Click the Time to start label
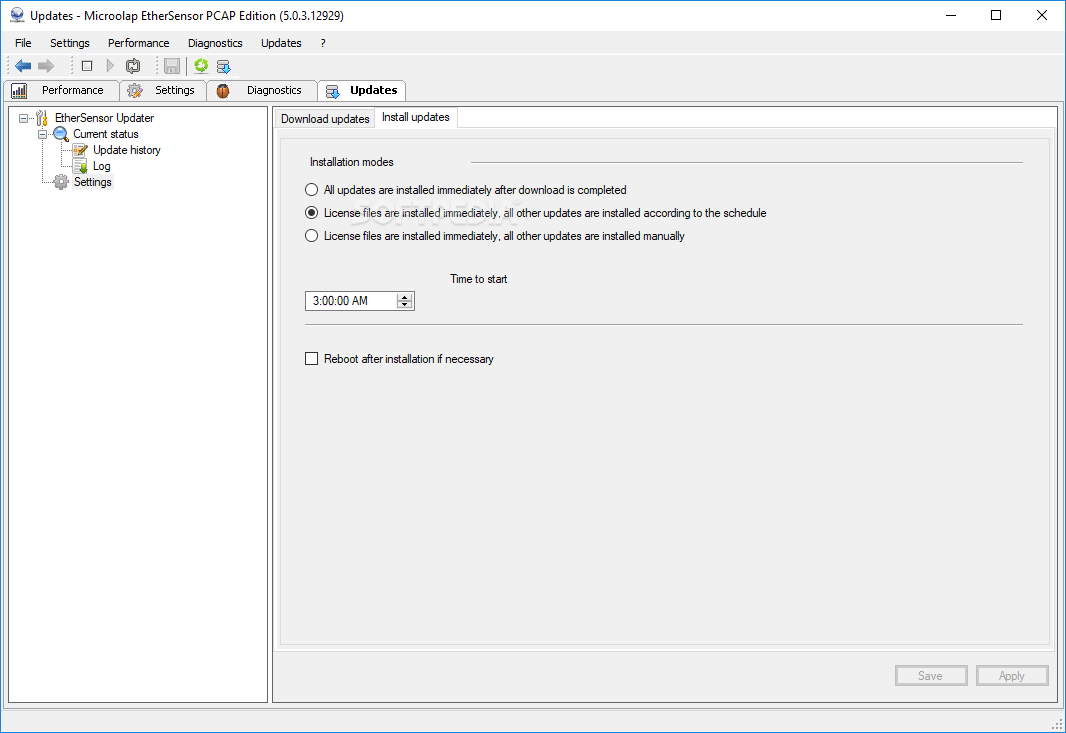1066x733 pixels. [x=479, y=279]
